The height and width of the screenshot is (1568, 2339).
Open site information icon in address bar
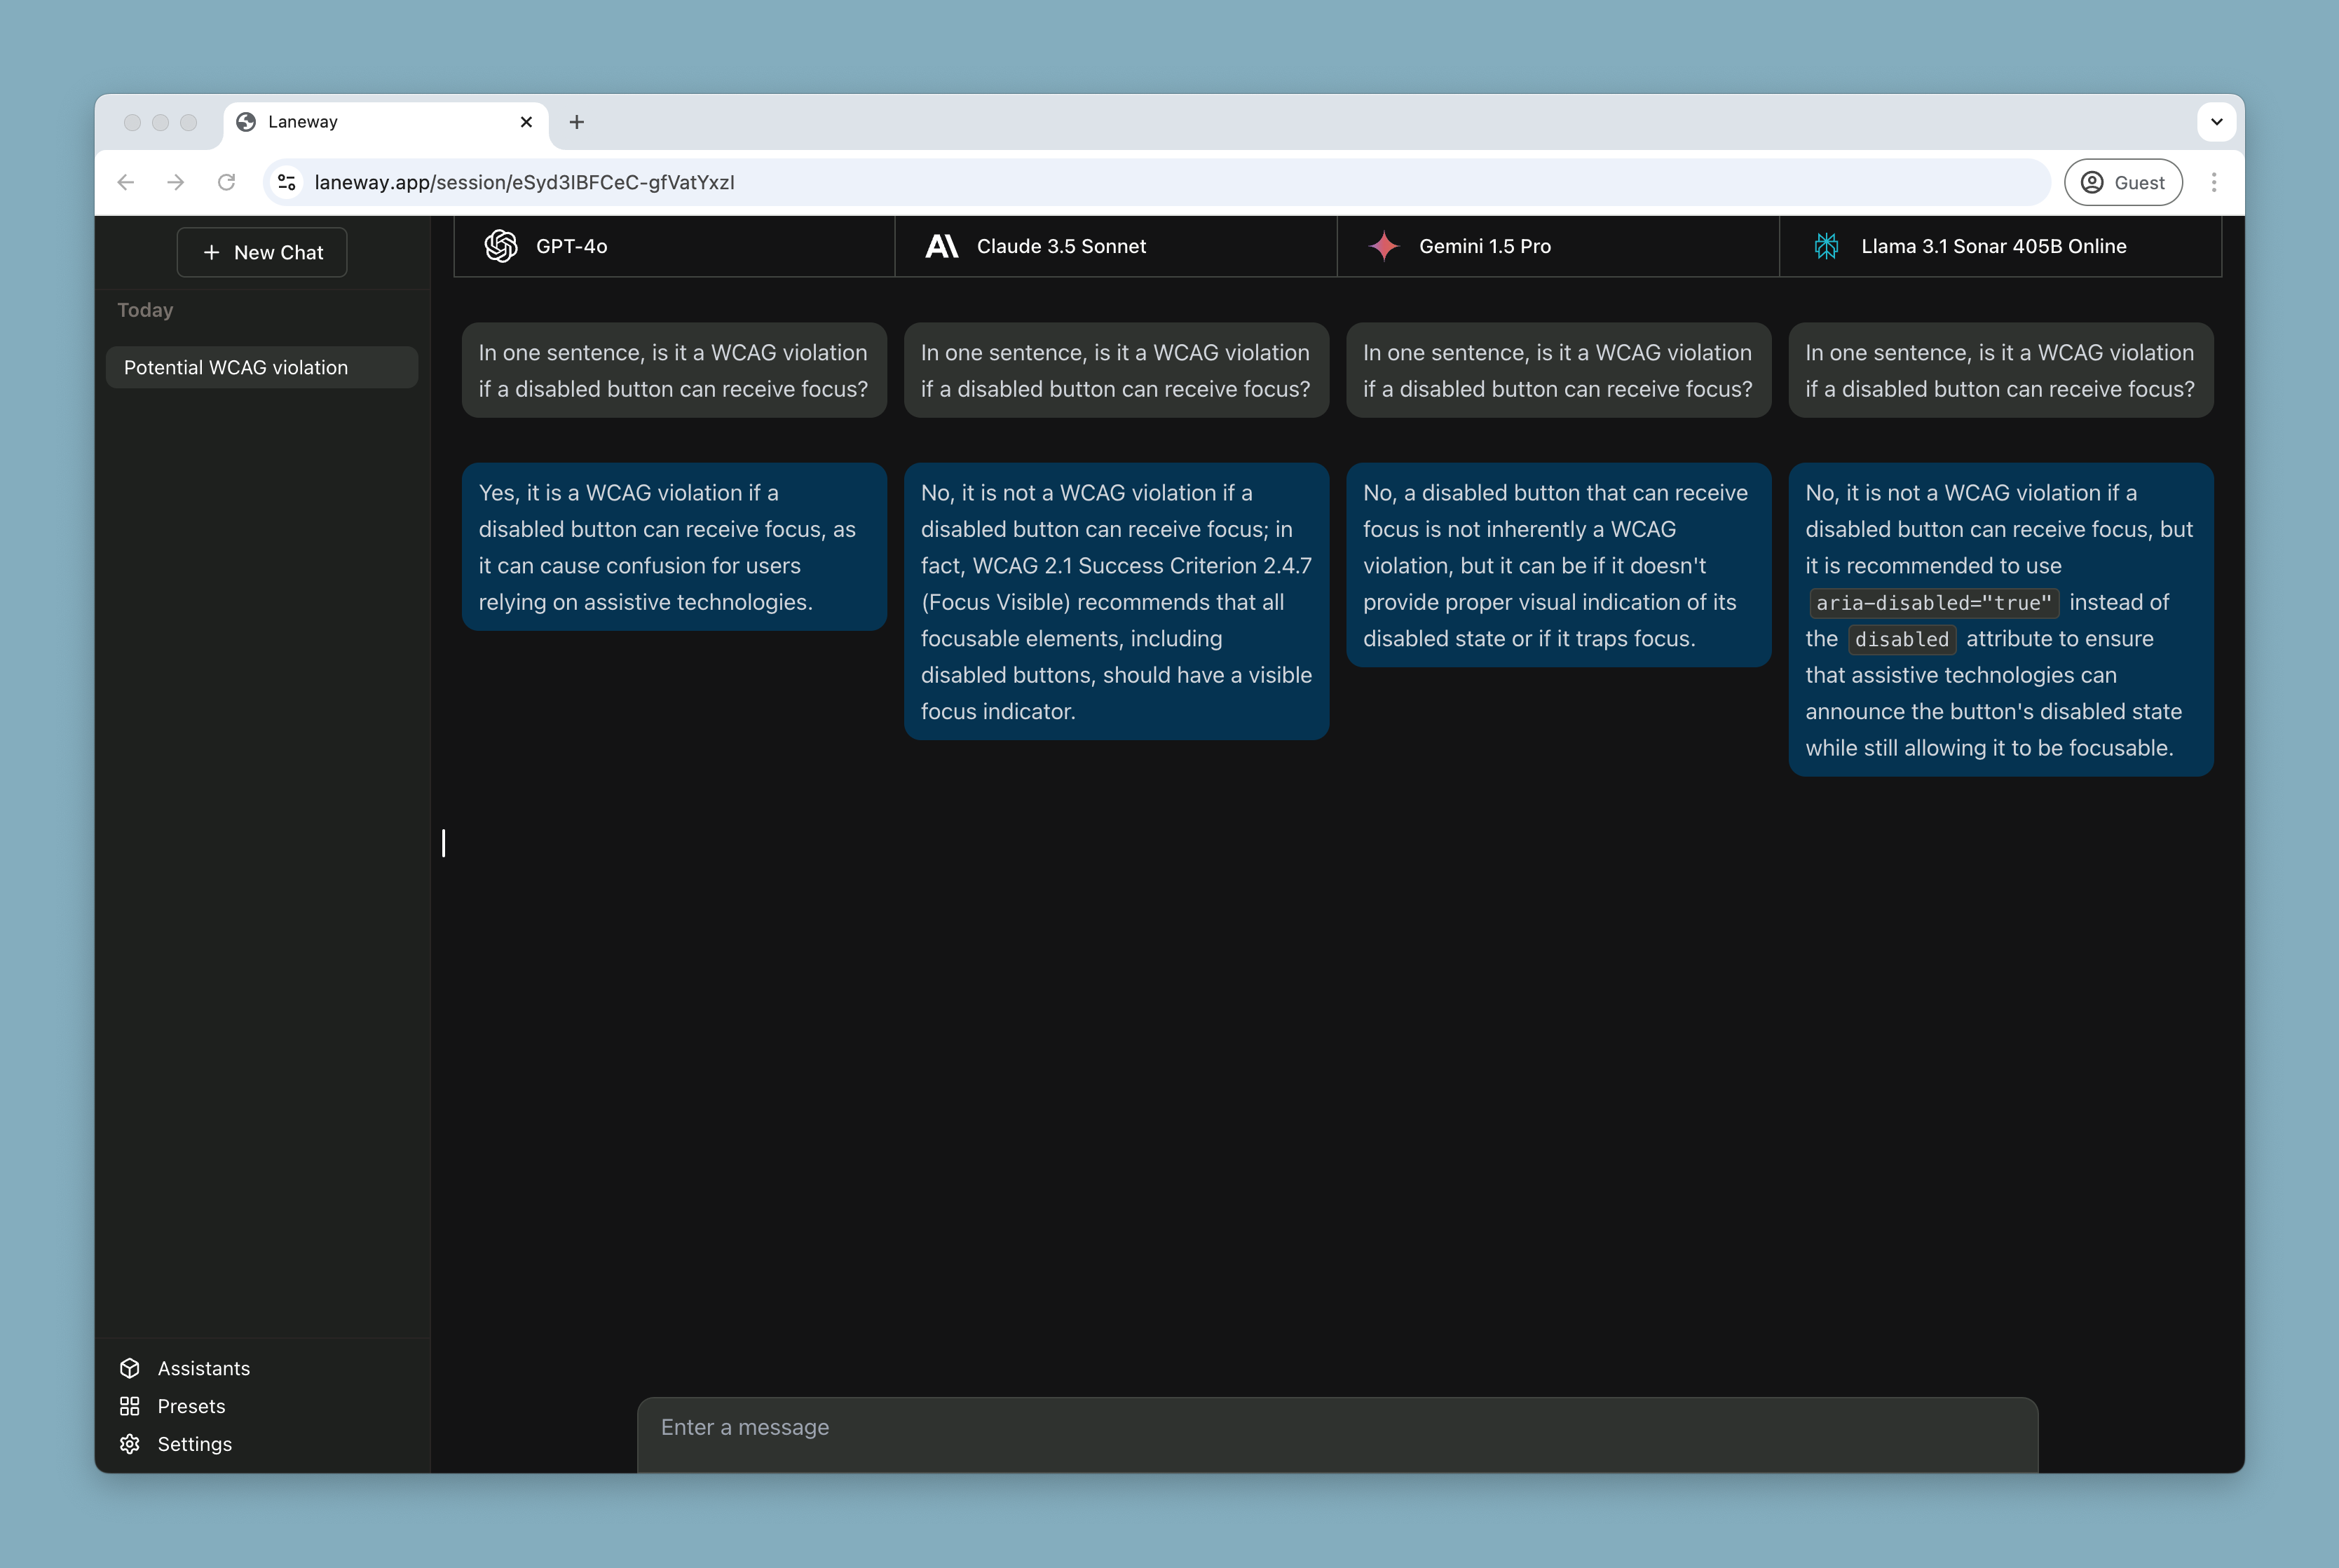[287, 182]
